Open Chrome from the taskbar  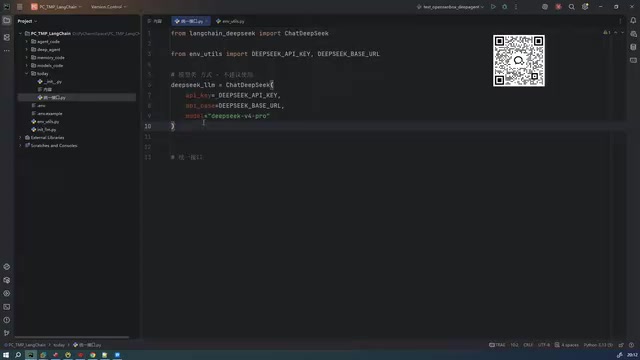tap(93, 355)
